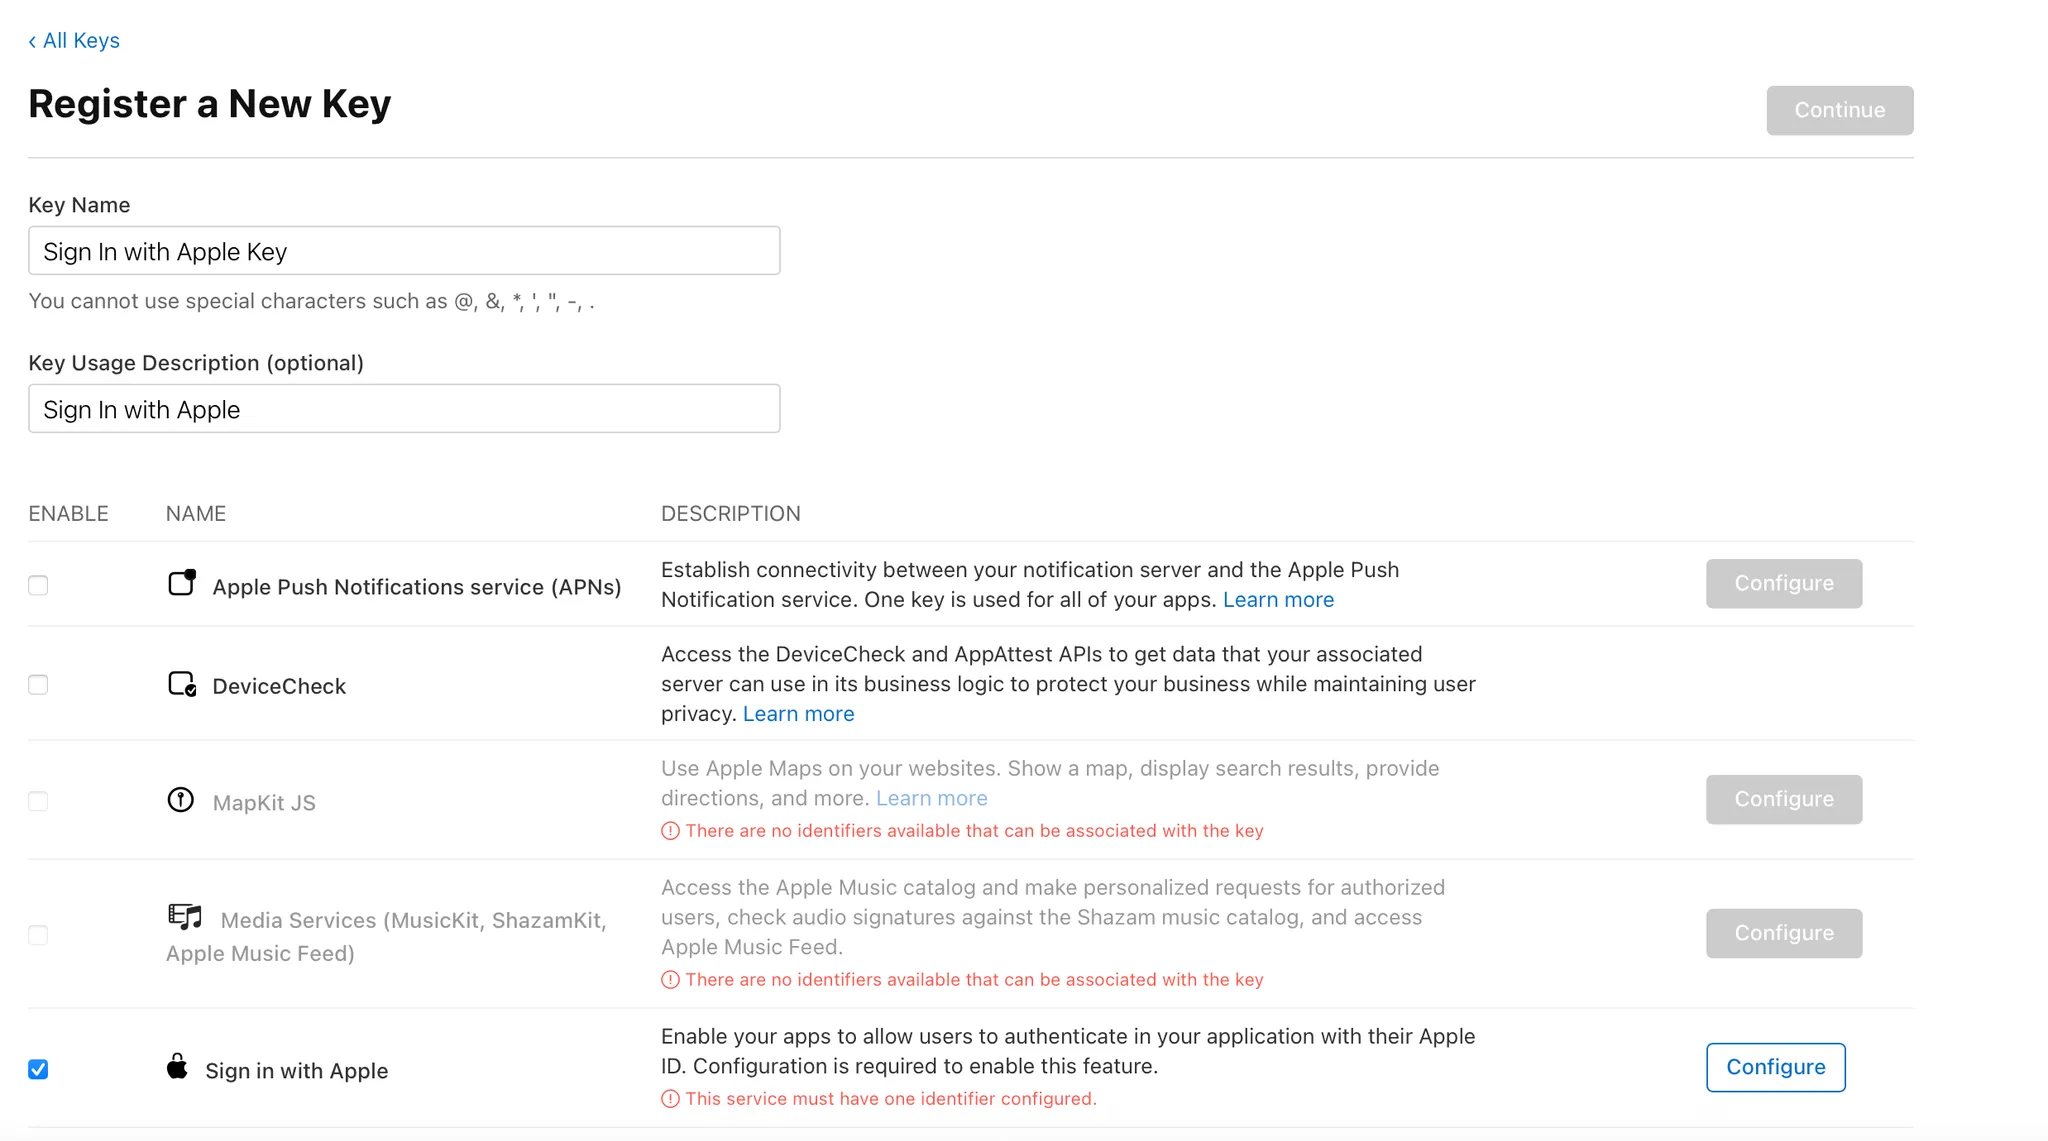
Task: Click the Sign in with Apple error warning icon
Action: (x=670, y=1099)
